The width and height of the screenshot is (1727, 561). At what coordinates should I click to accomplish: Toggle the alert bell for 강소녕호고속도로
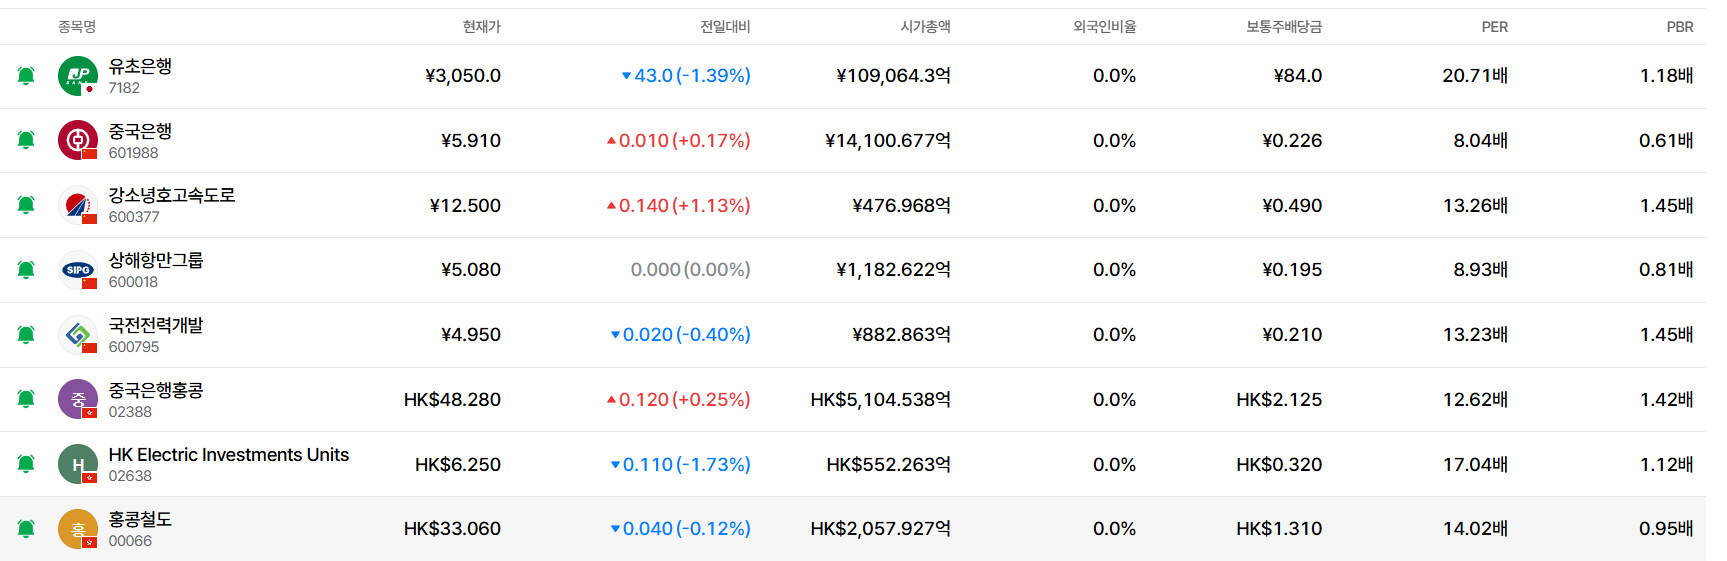pos(26,205)
